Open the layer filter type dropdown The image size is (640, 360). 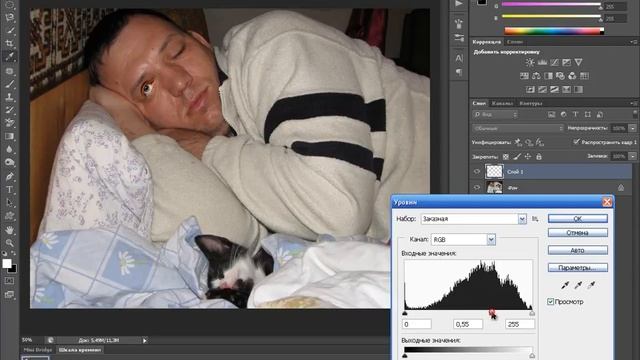(x=495, y=115)
